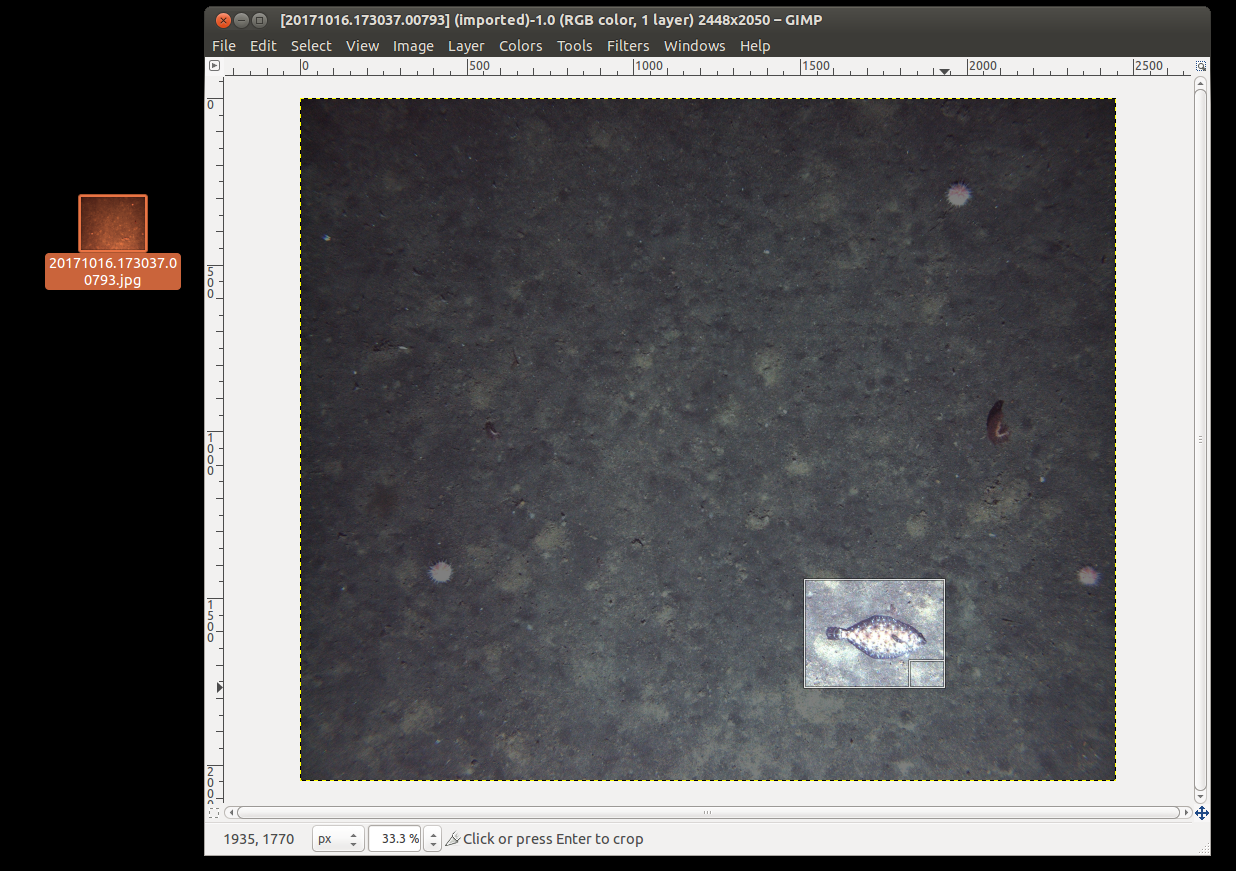Open the Image menu

(413, 46)
